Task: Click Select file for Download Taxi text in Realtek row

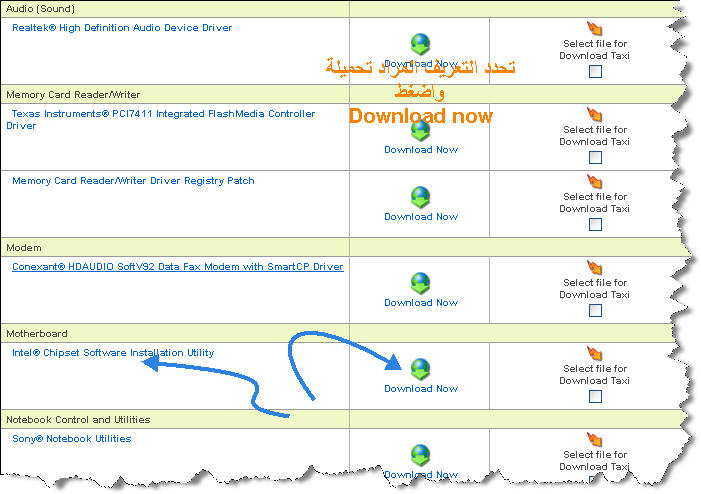Action: coord(595,50)
